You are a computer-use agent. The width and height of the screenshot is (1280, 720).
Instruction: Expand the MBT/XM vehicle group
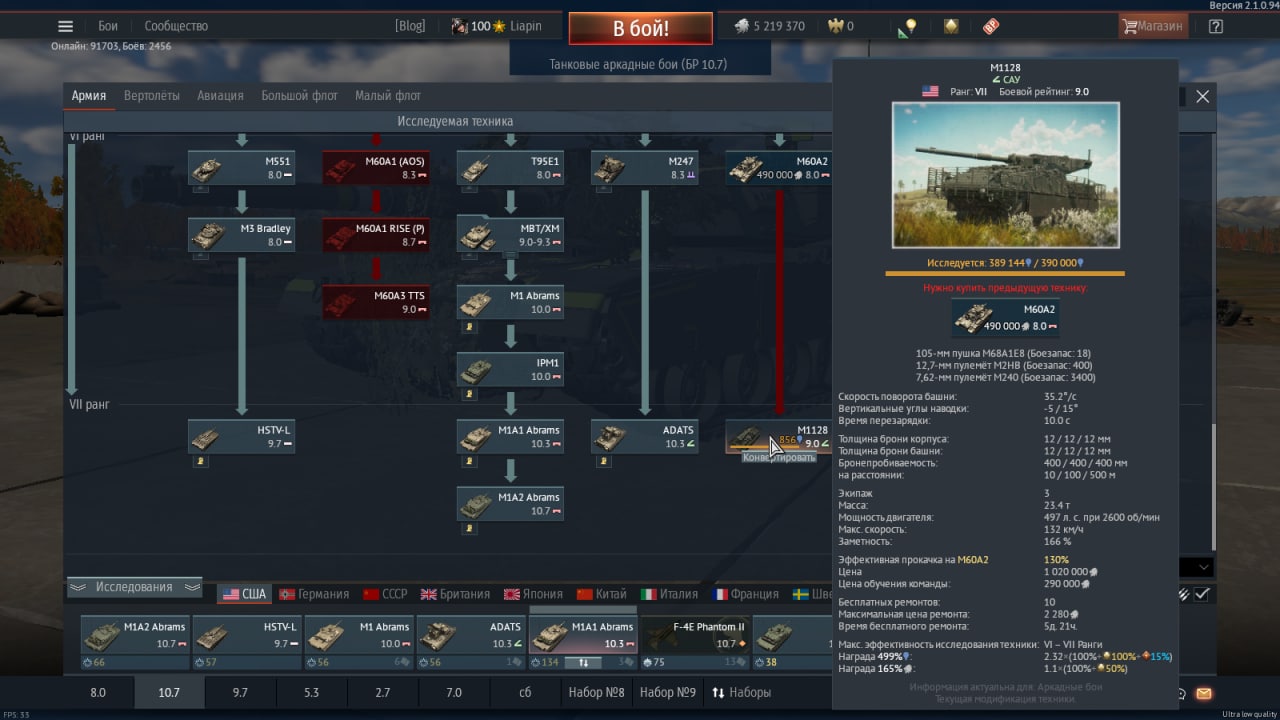click(510, 235)
